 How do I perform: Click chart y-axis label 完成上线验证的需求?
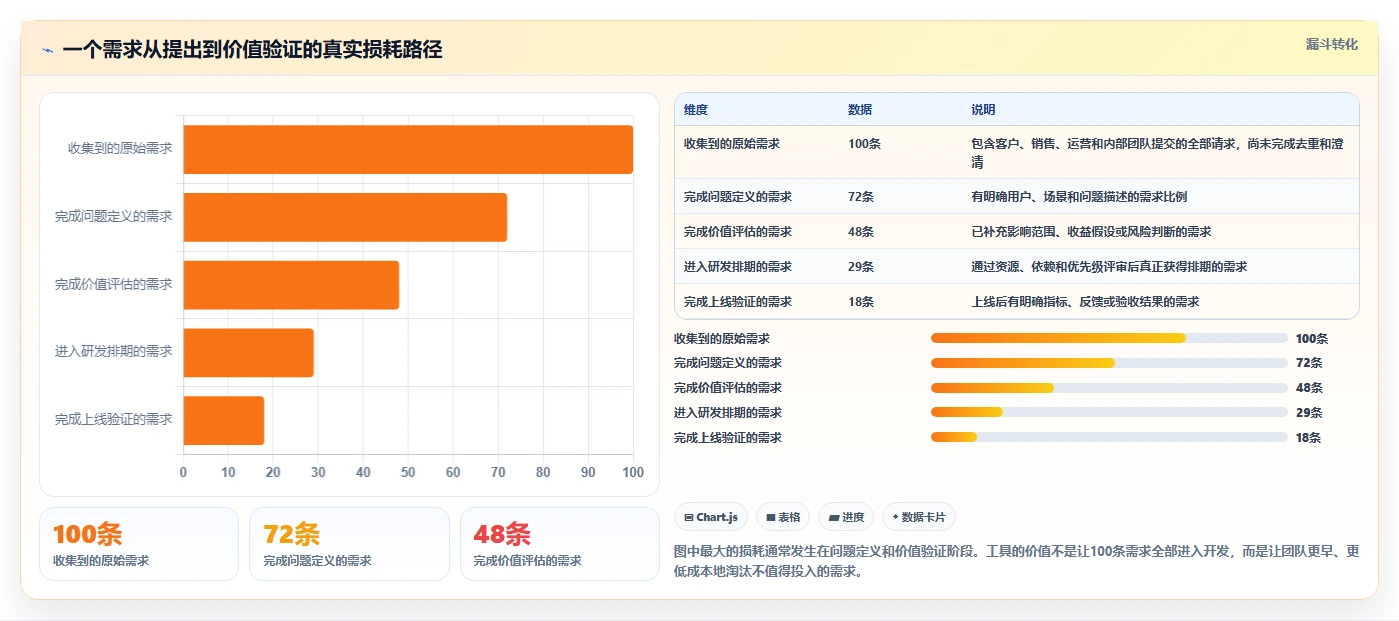[114, 419]
